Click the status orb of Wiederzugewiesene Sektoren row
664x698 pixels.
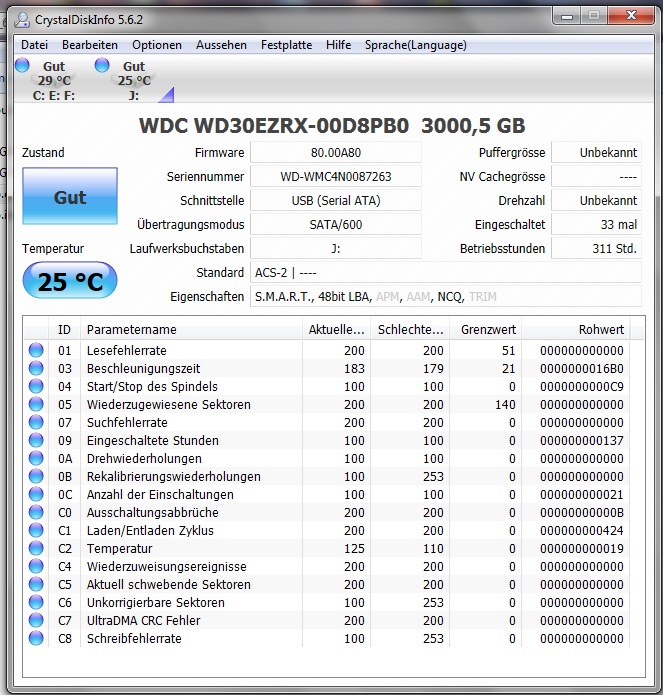tap(36, 404)
